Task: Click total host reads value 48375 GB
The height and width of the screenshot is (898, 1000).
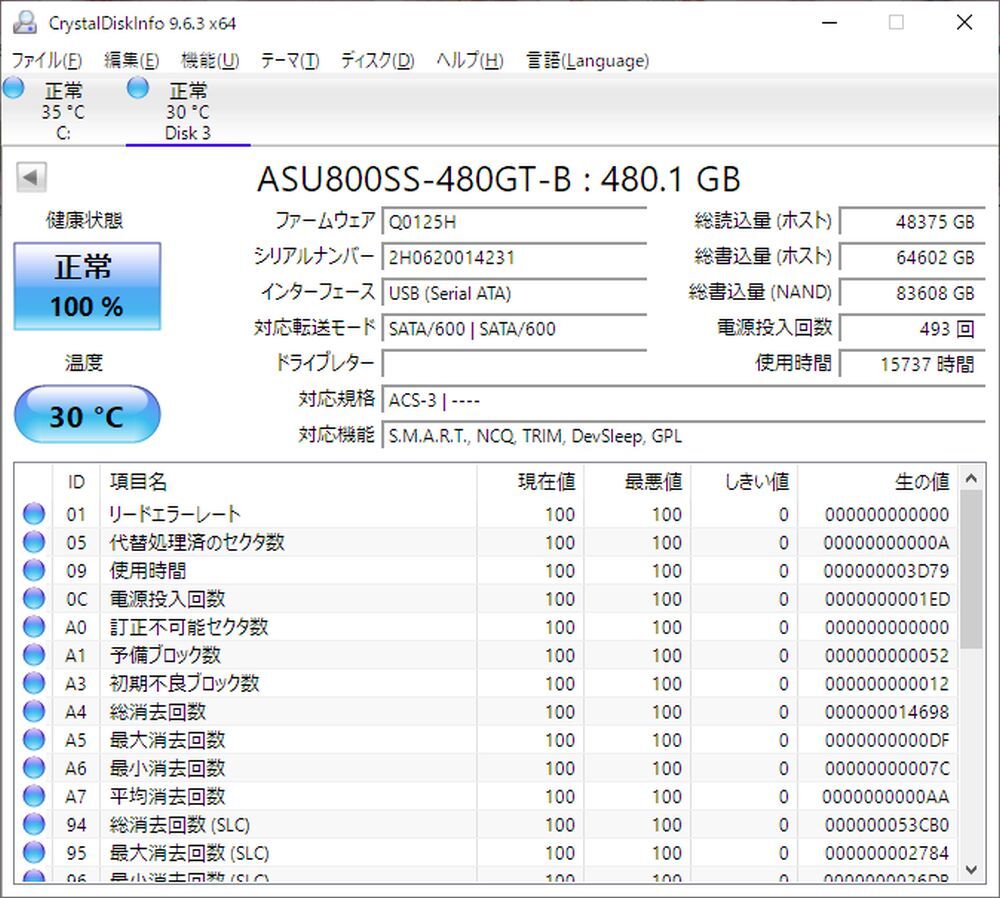Action: (x=913, y=222)
